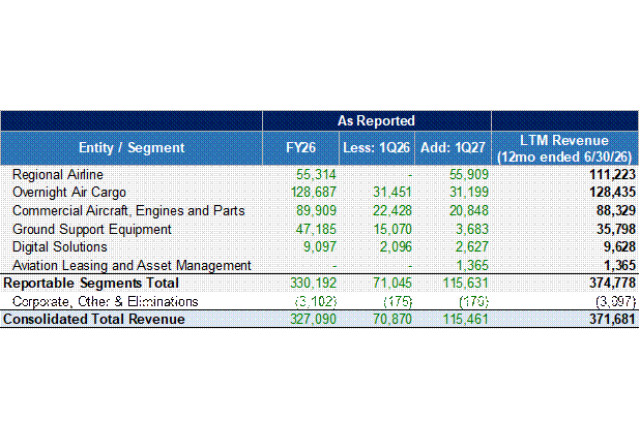Image resolution: width=640 pixels, height=440 pixels.
Task: Click the Regional Airline FY26 value 55,314
Action: tap(316, 175)
